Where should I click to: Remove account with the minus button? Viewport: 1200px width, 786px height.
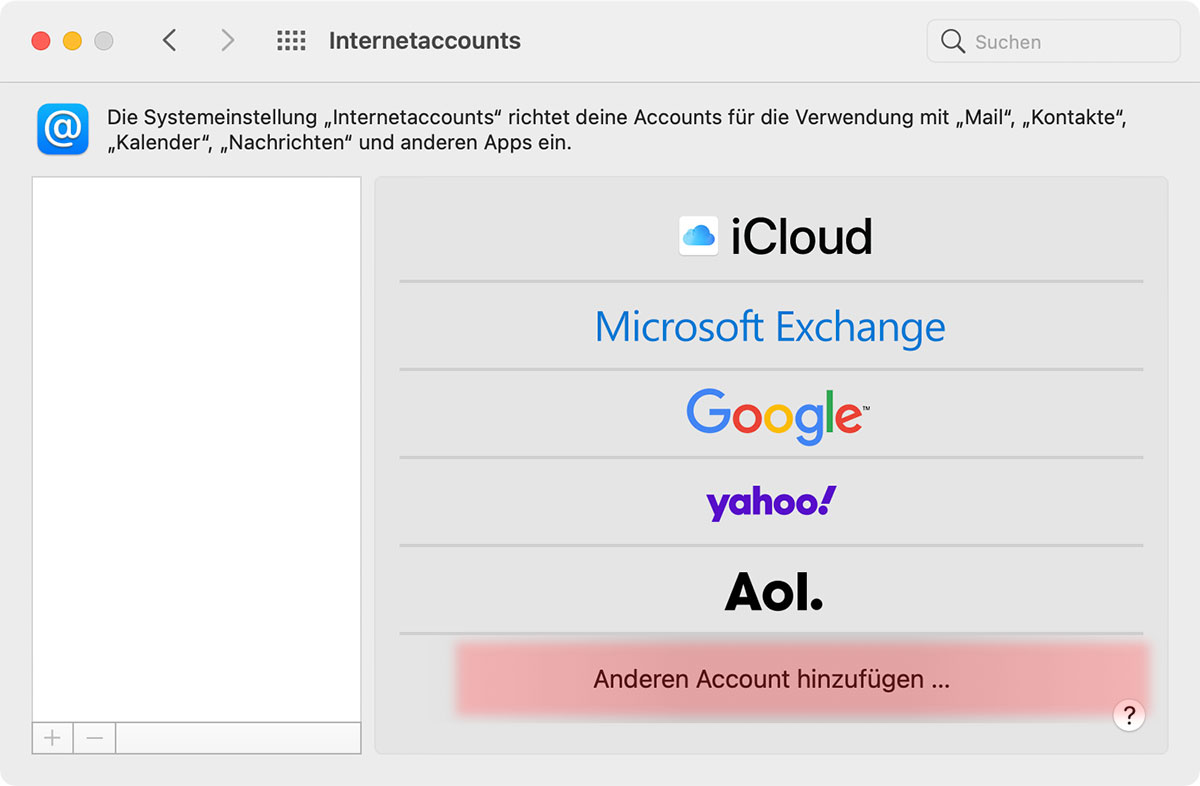pyautogui.click(x=95, y=738)
